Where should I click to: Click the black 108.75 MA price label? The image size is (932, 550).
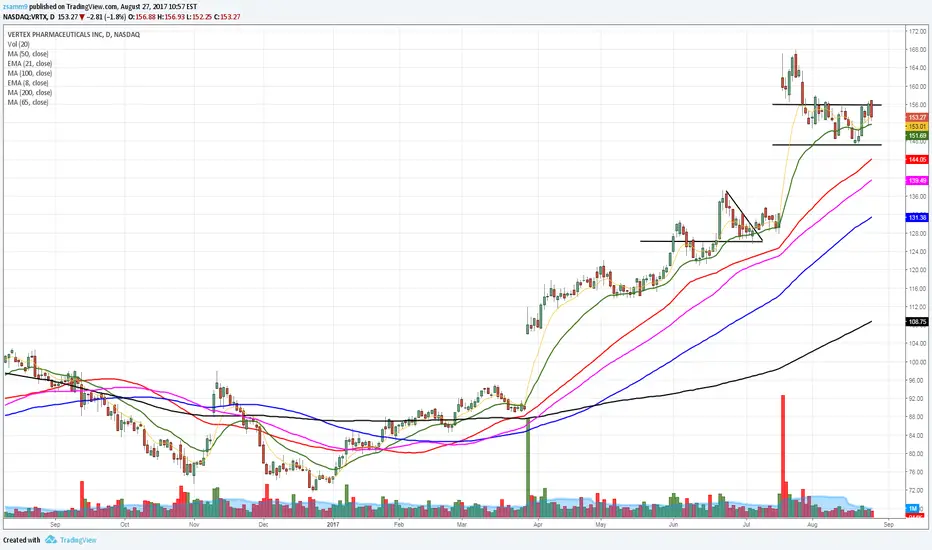pyautogui.click(x=917, y=322)
